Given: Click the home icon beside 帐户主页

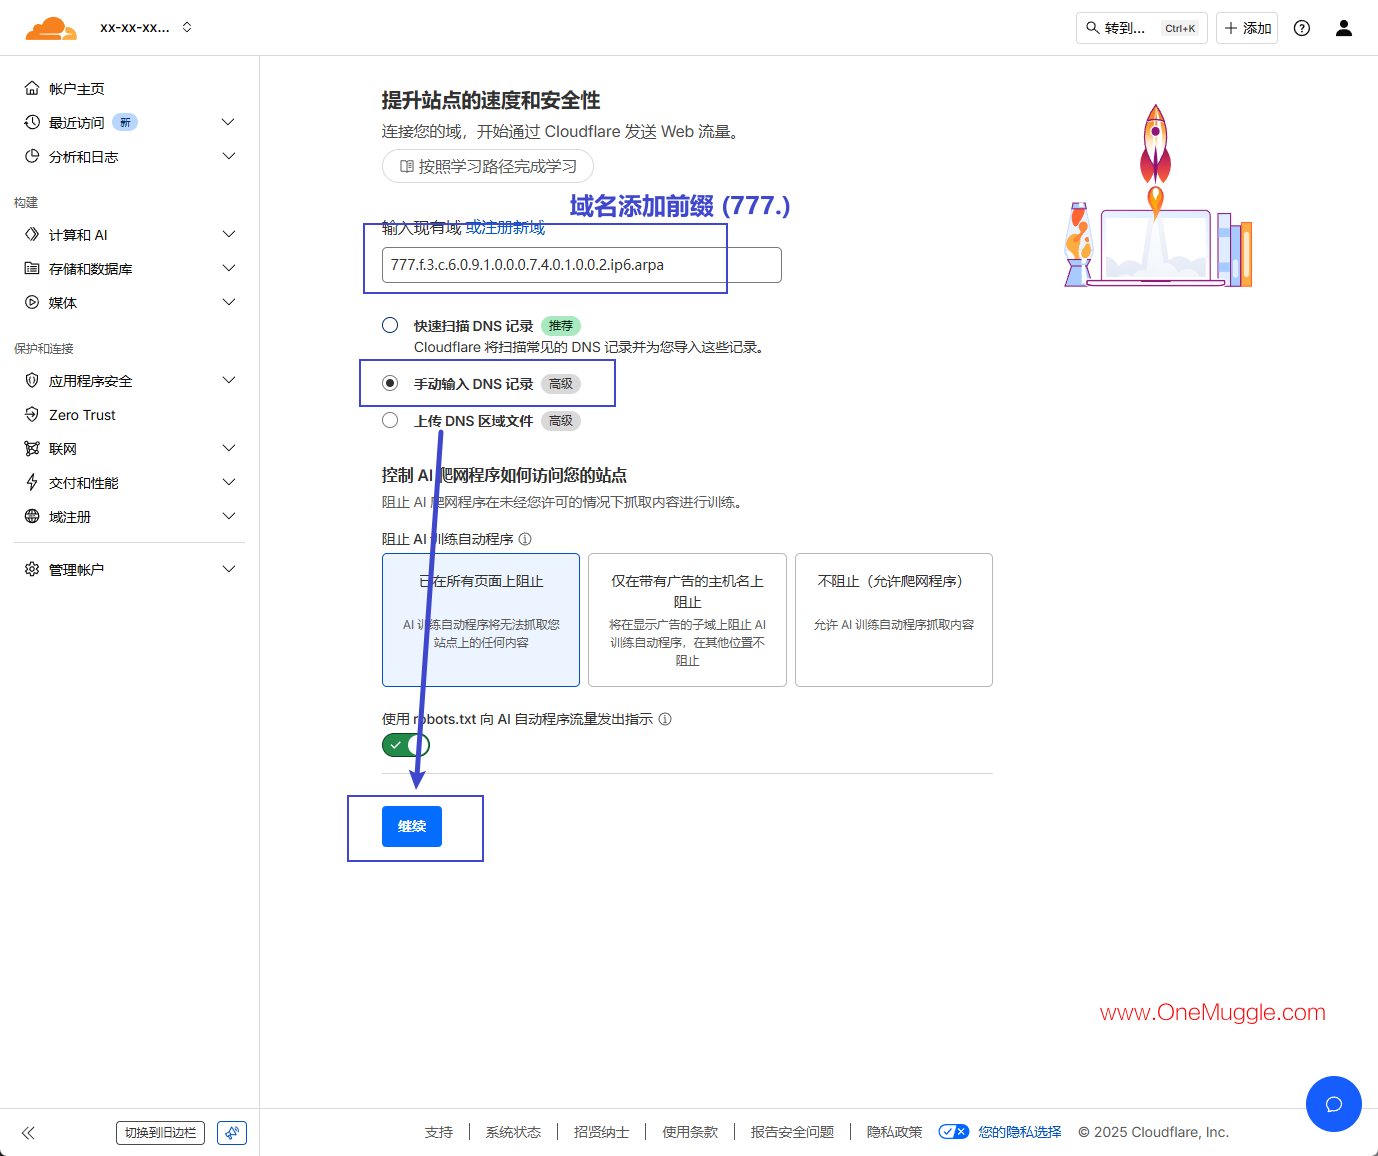Looking at the screenshot, I should (x=32, y=88).
